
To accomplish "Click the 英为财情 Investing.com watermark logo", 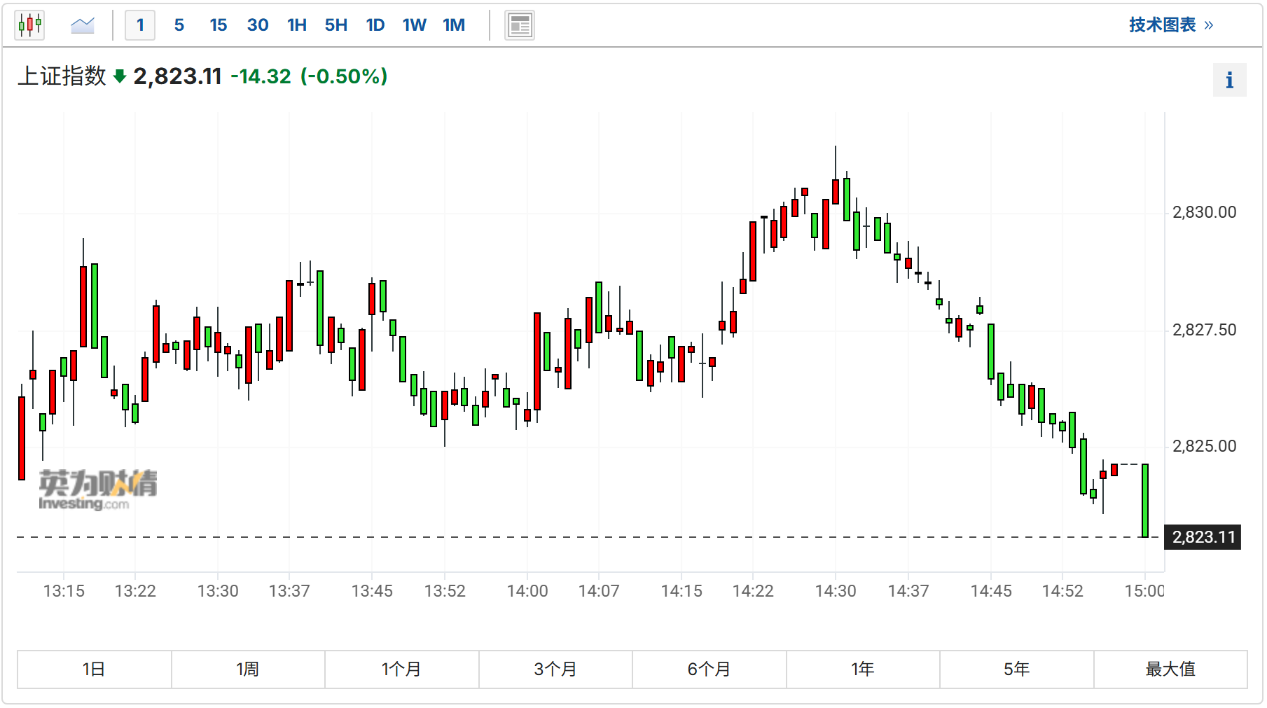I will [x=97, y=489].
